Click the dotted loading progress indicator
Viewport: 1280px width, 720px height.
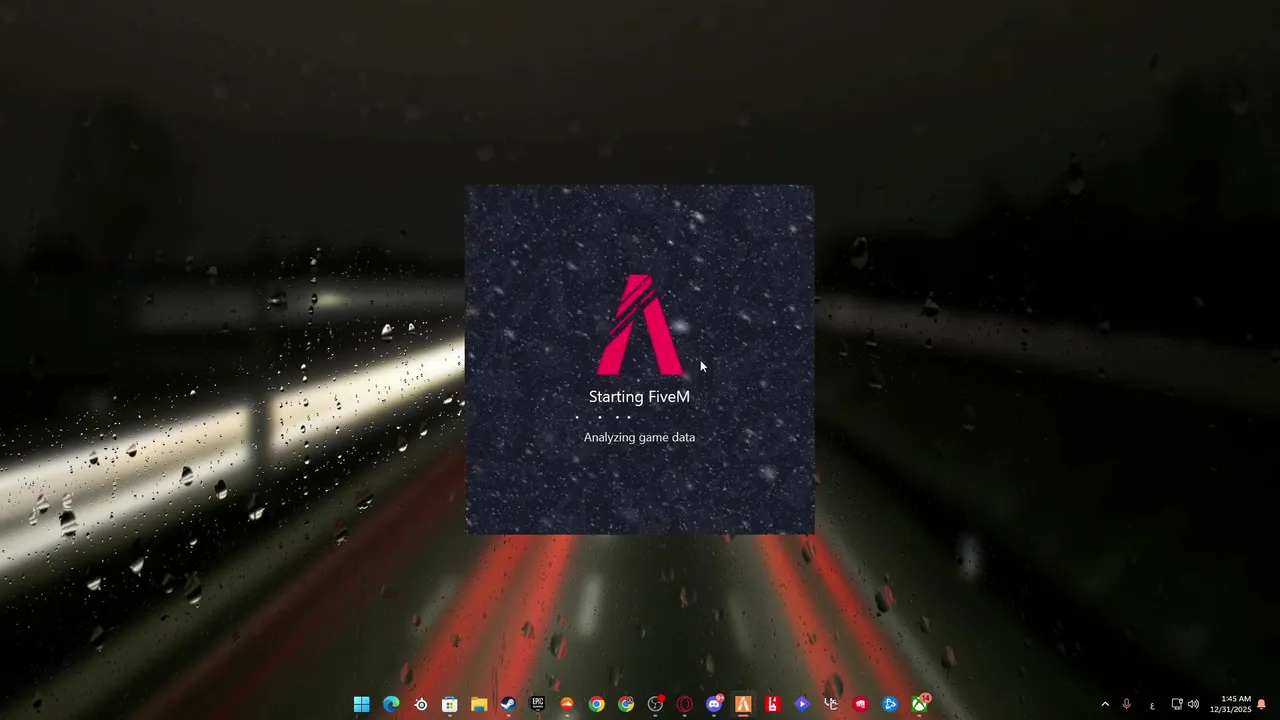tap(603, 417)
